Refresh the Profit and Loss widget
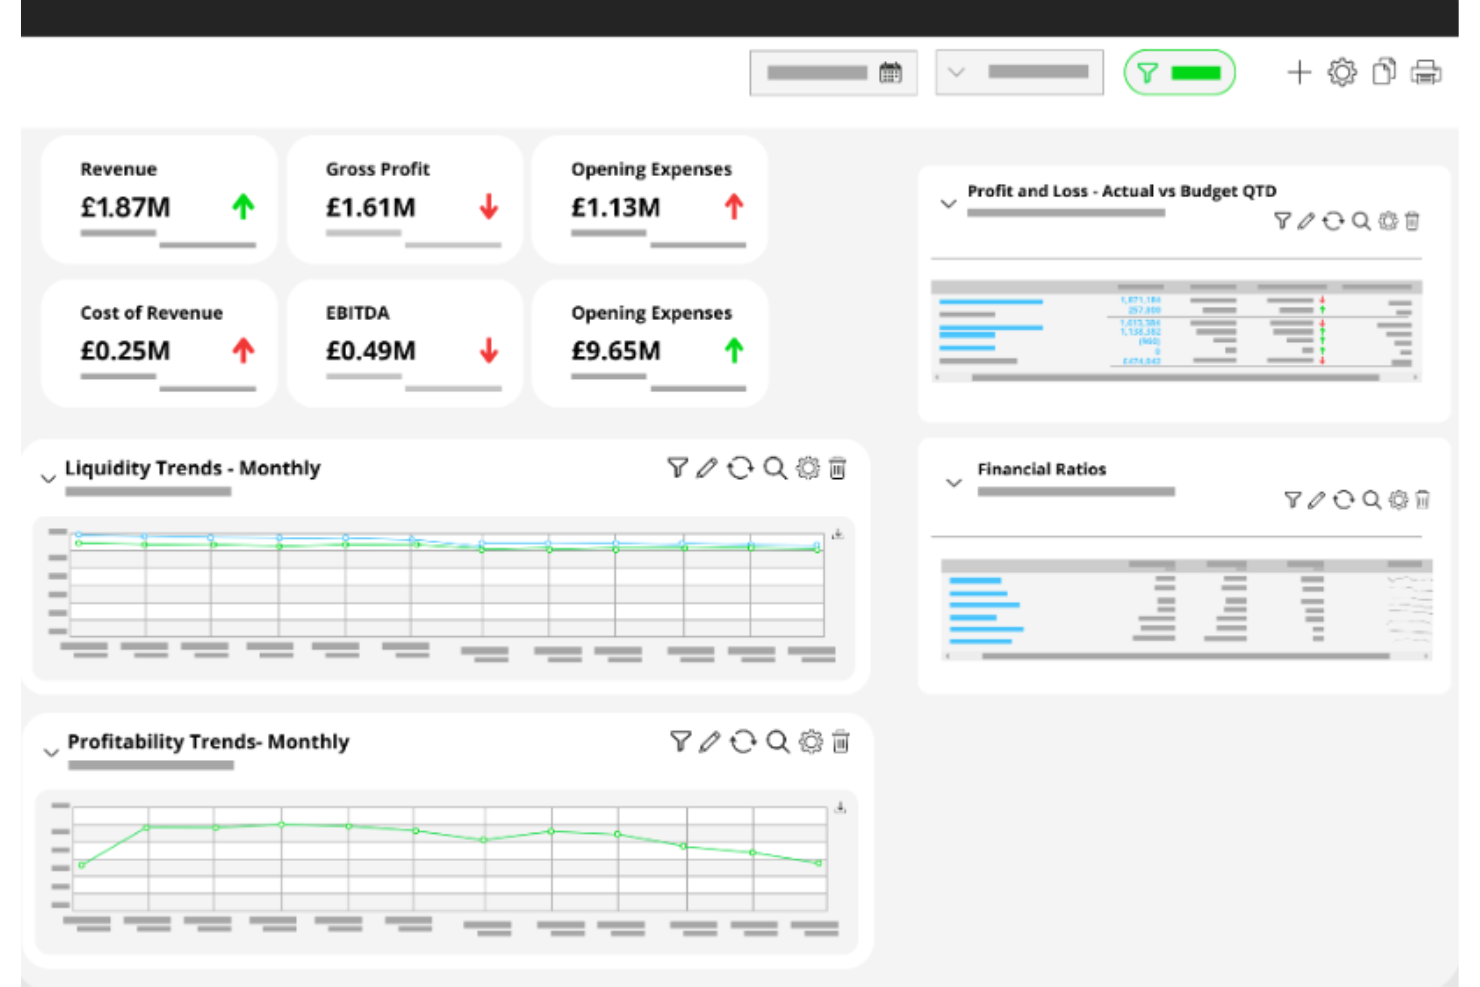 1332,221
